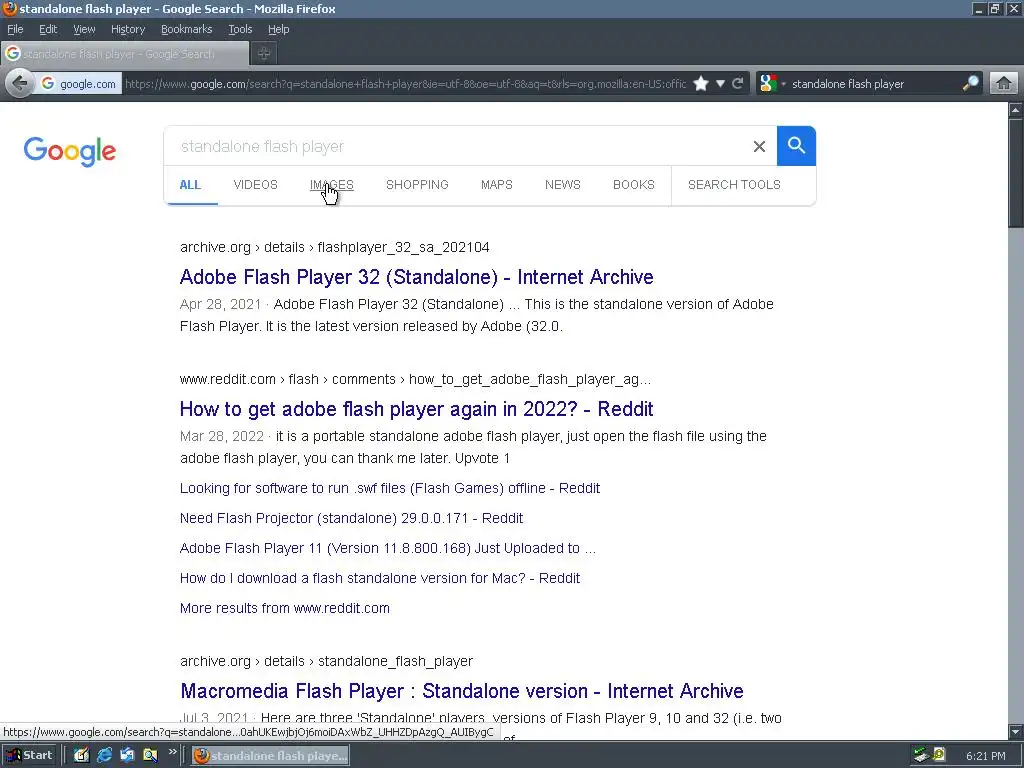Switch to BOOKS results tab

click(633, 185)
